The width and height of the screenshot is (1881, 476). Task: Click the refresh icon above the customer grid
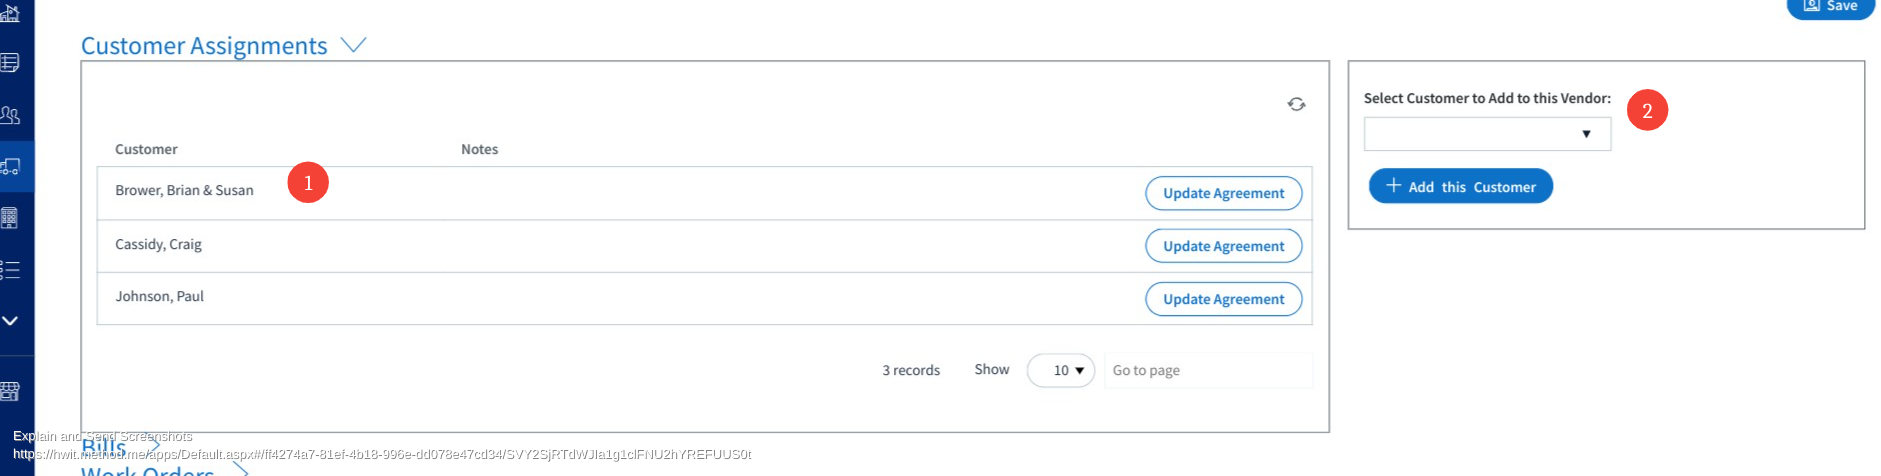pyautogui.click(x=1296, y=104)
